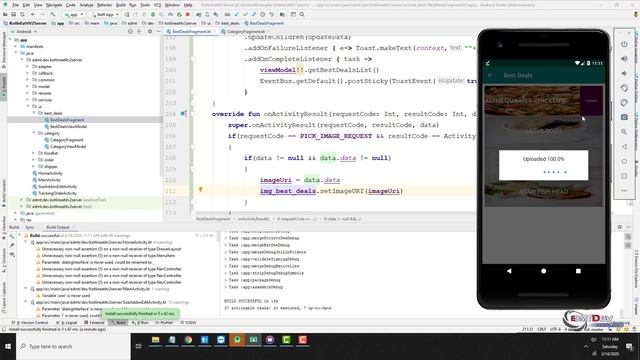Open the TODO tool window
The width and height of the screenshot is (640, 360).
(188, 322)
